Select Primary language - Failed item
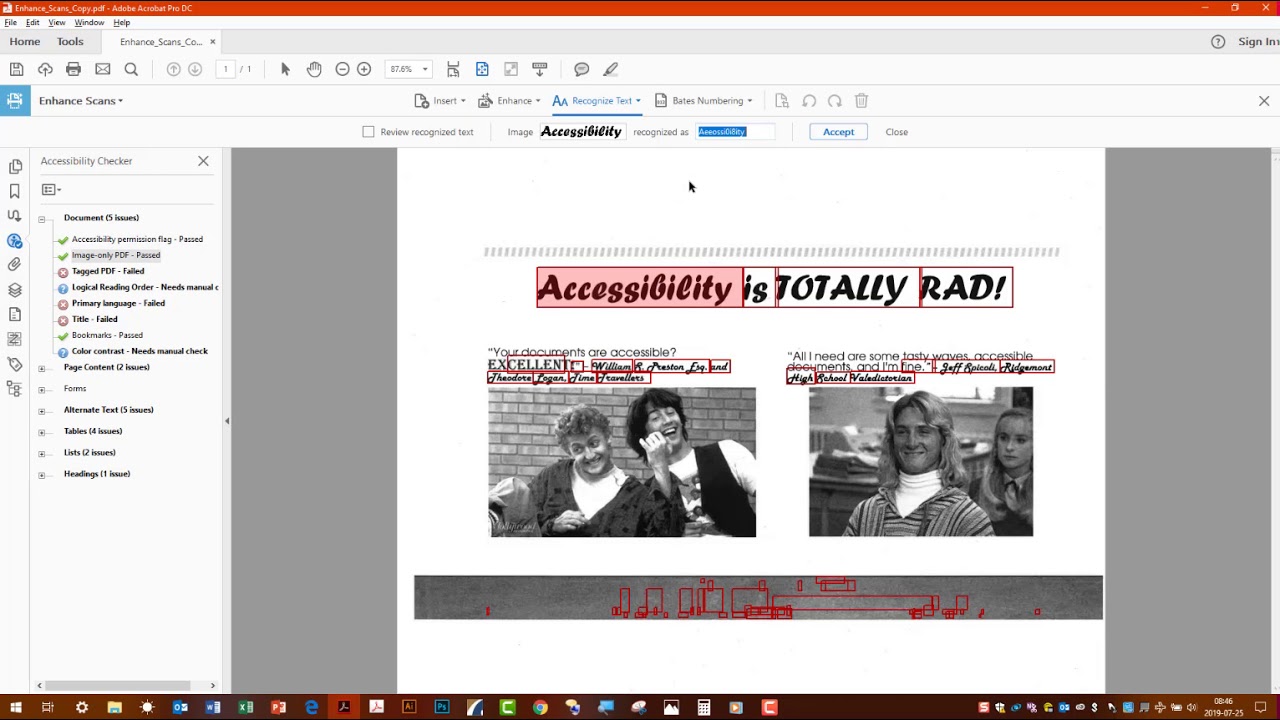This screenshot has width=1280, height=720. pos(118,303)
